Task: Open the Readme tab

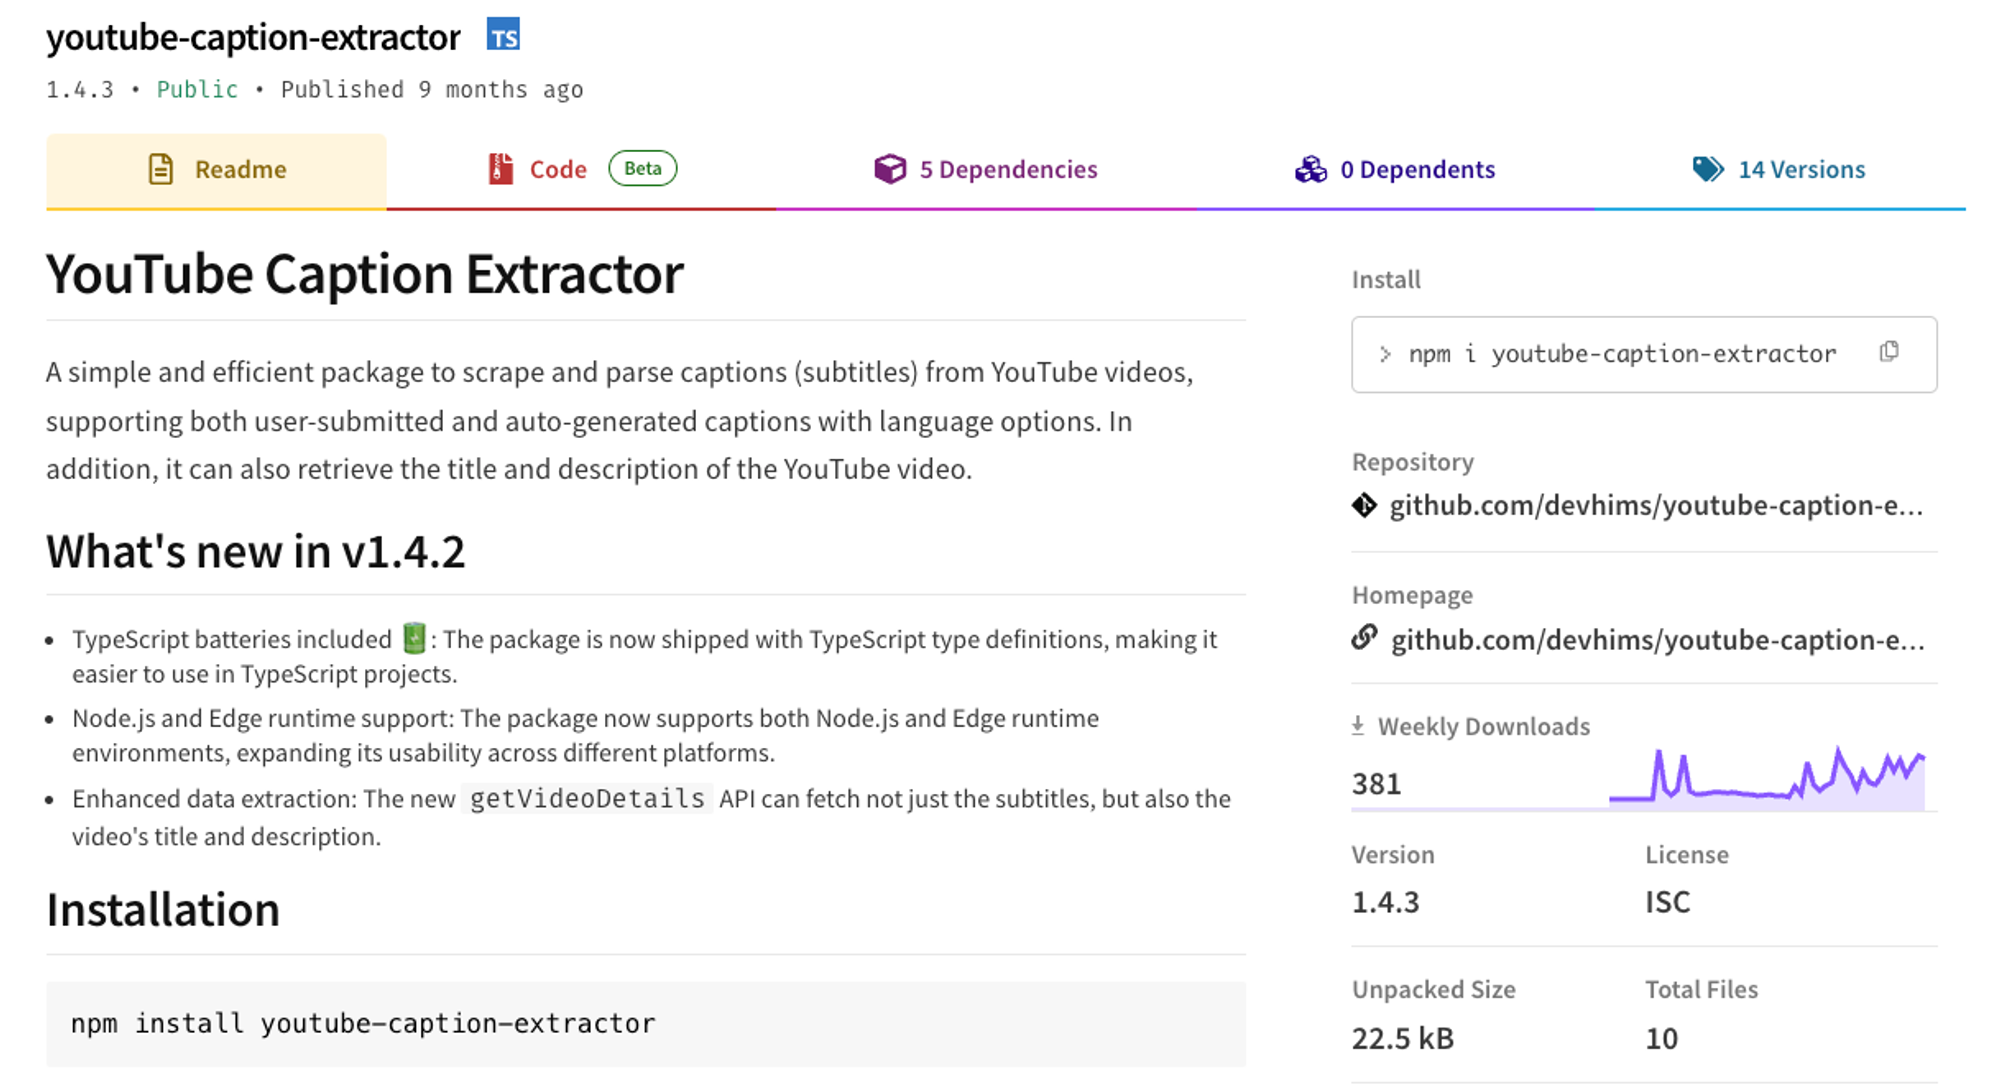Action: (240, 170)
